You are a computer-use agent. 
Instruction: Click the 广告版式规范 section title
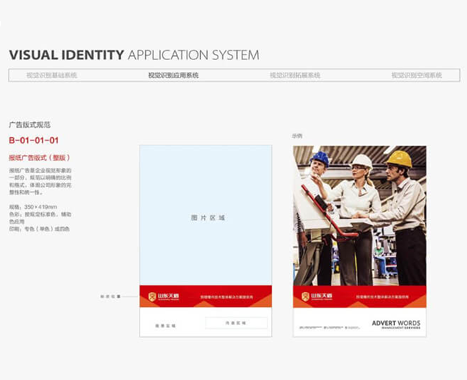(x=30, y=125)
